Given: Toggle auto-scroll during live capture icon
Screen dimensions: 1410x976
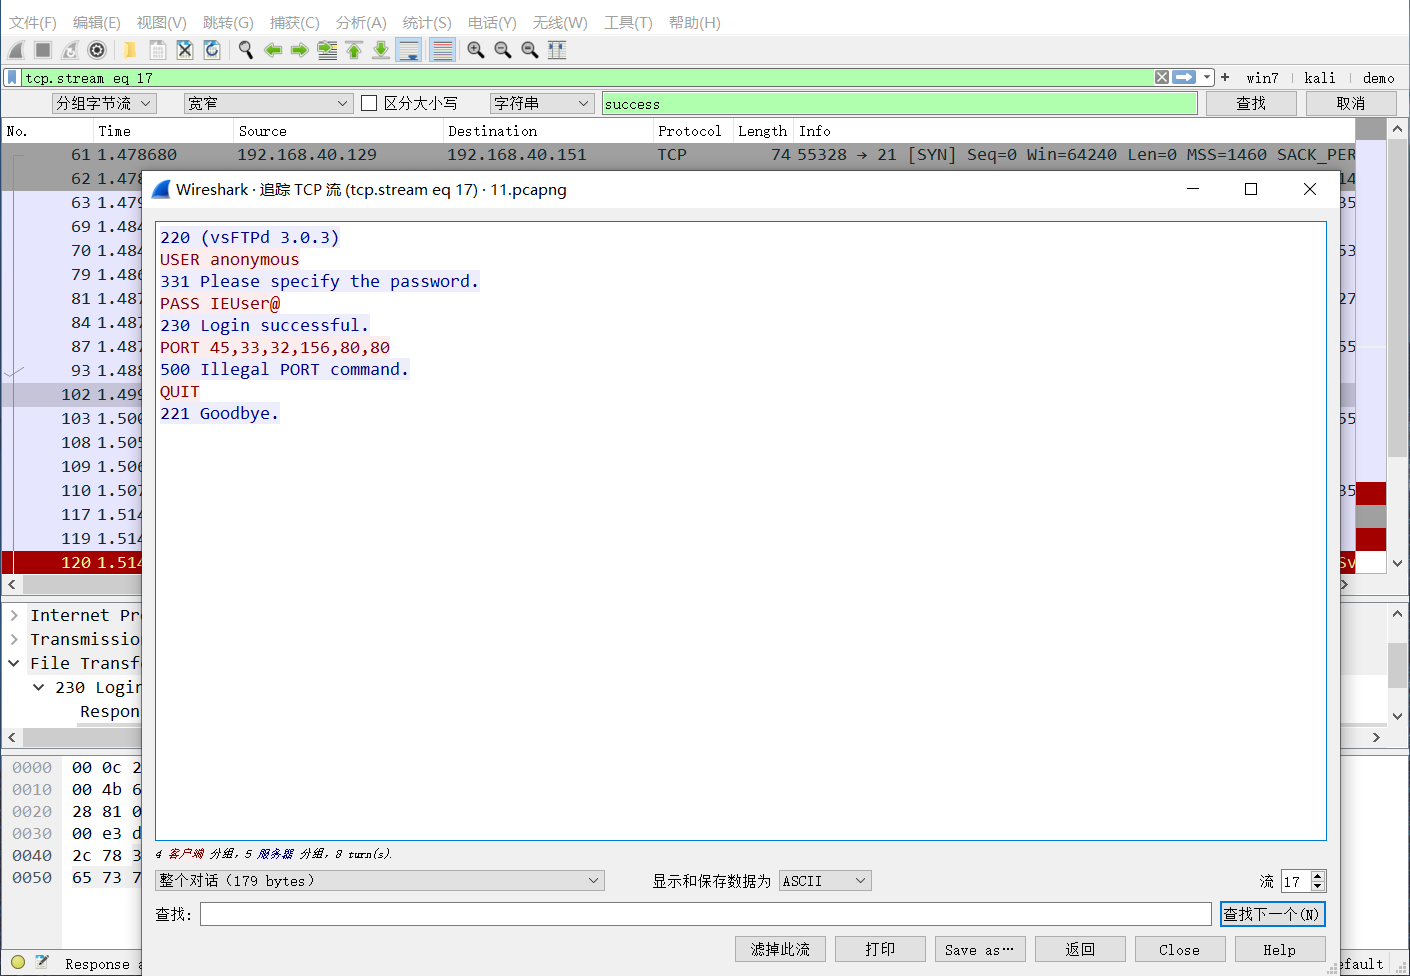Looking at the screenshot, I should coord(409,50).
